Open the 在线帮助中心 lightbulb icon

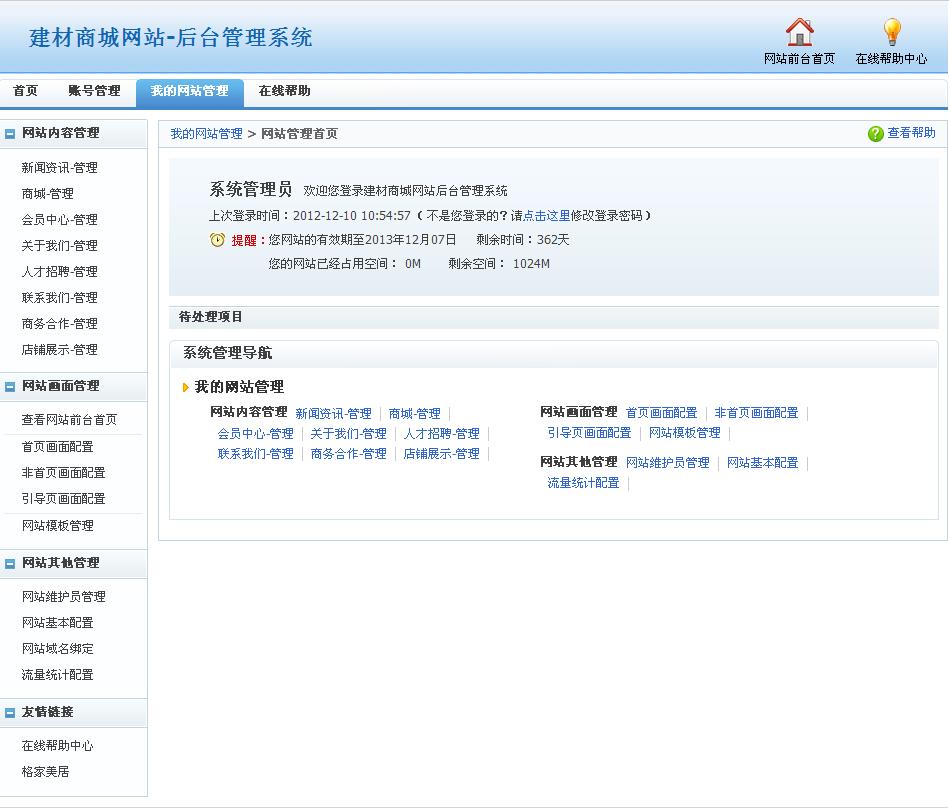click(892, 31)
